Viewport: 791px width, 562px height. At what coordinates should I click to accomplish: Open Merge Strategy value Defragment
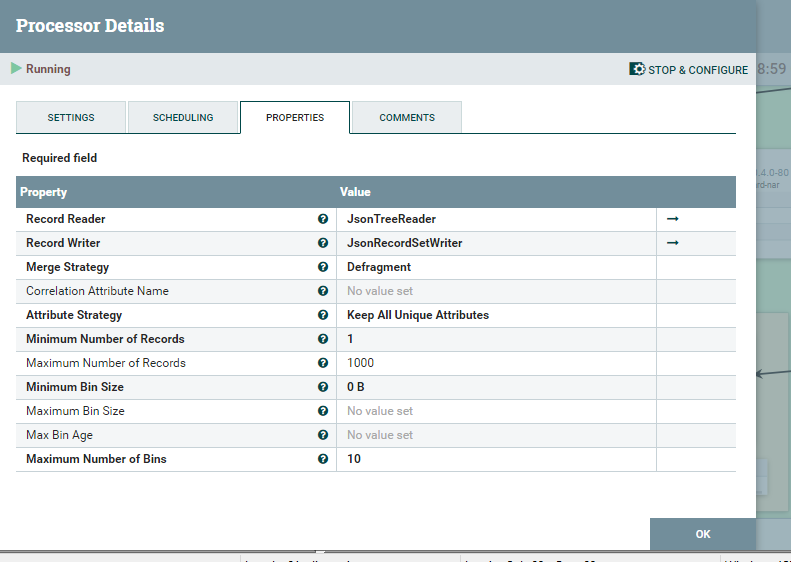point(379,267)
